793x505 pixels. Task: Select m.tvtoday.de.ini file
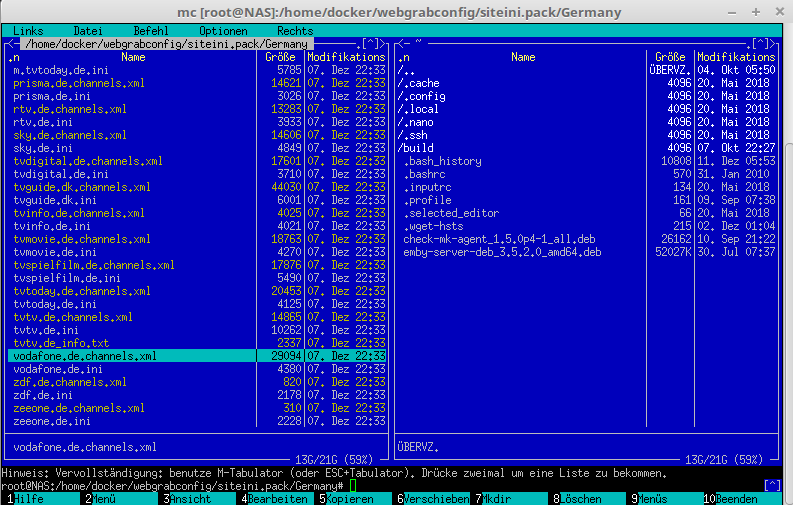[x=61, y=70]
